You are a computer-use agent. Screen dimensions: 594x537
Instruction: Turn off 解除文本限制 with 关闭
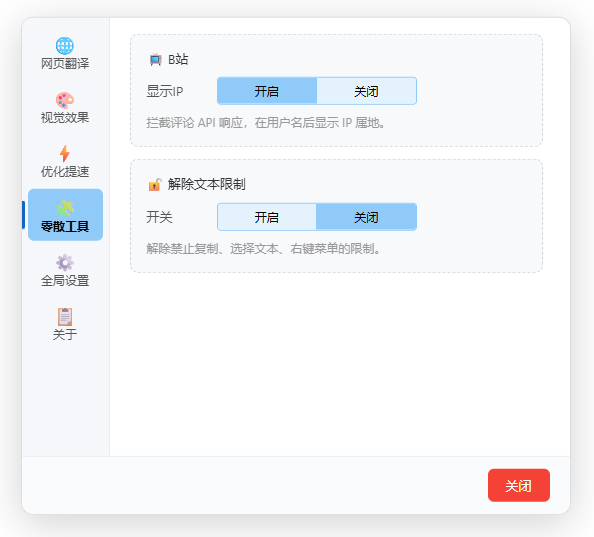coord(366,217)
